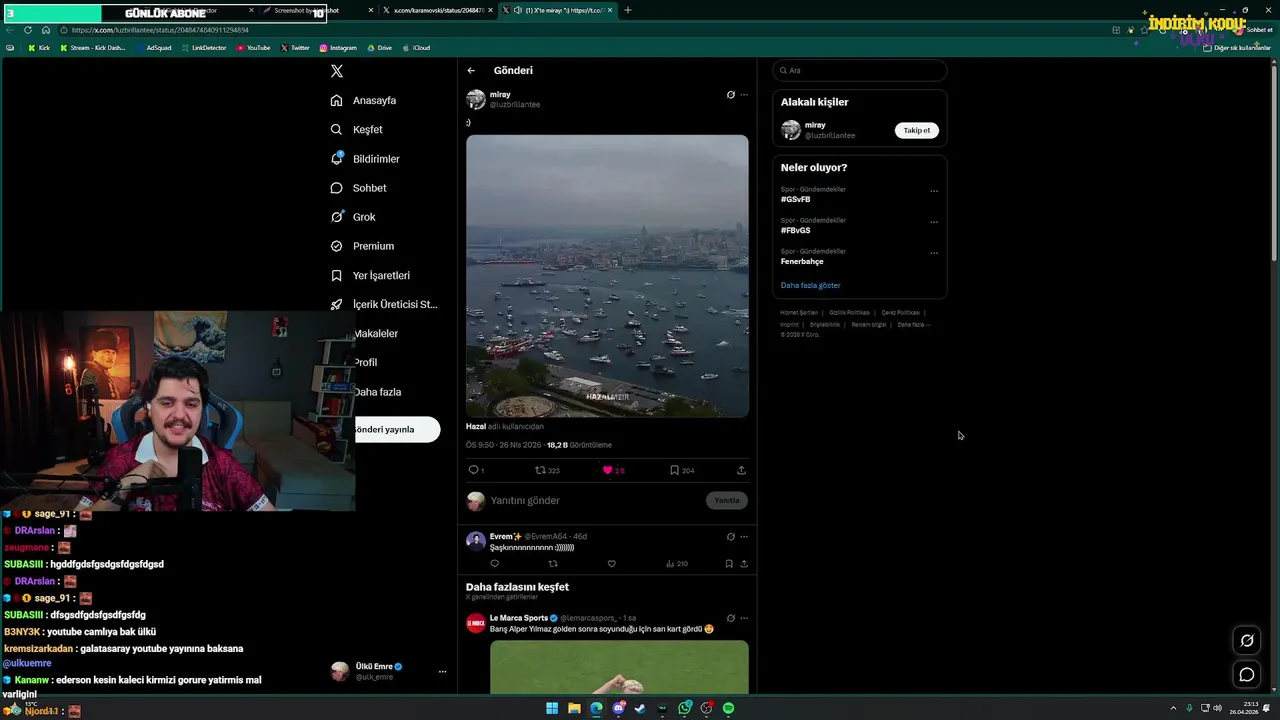Toggle the pink like heart on post
The image size is (1280, 720).
coord(607,470)
